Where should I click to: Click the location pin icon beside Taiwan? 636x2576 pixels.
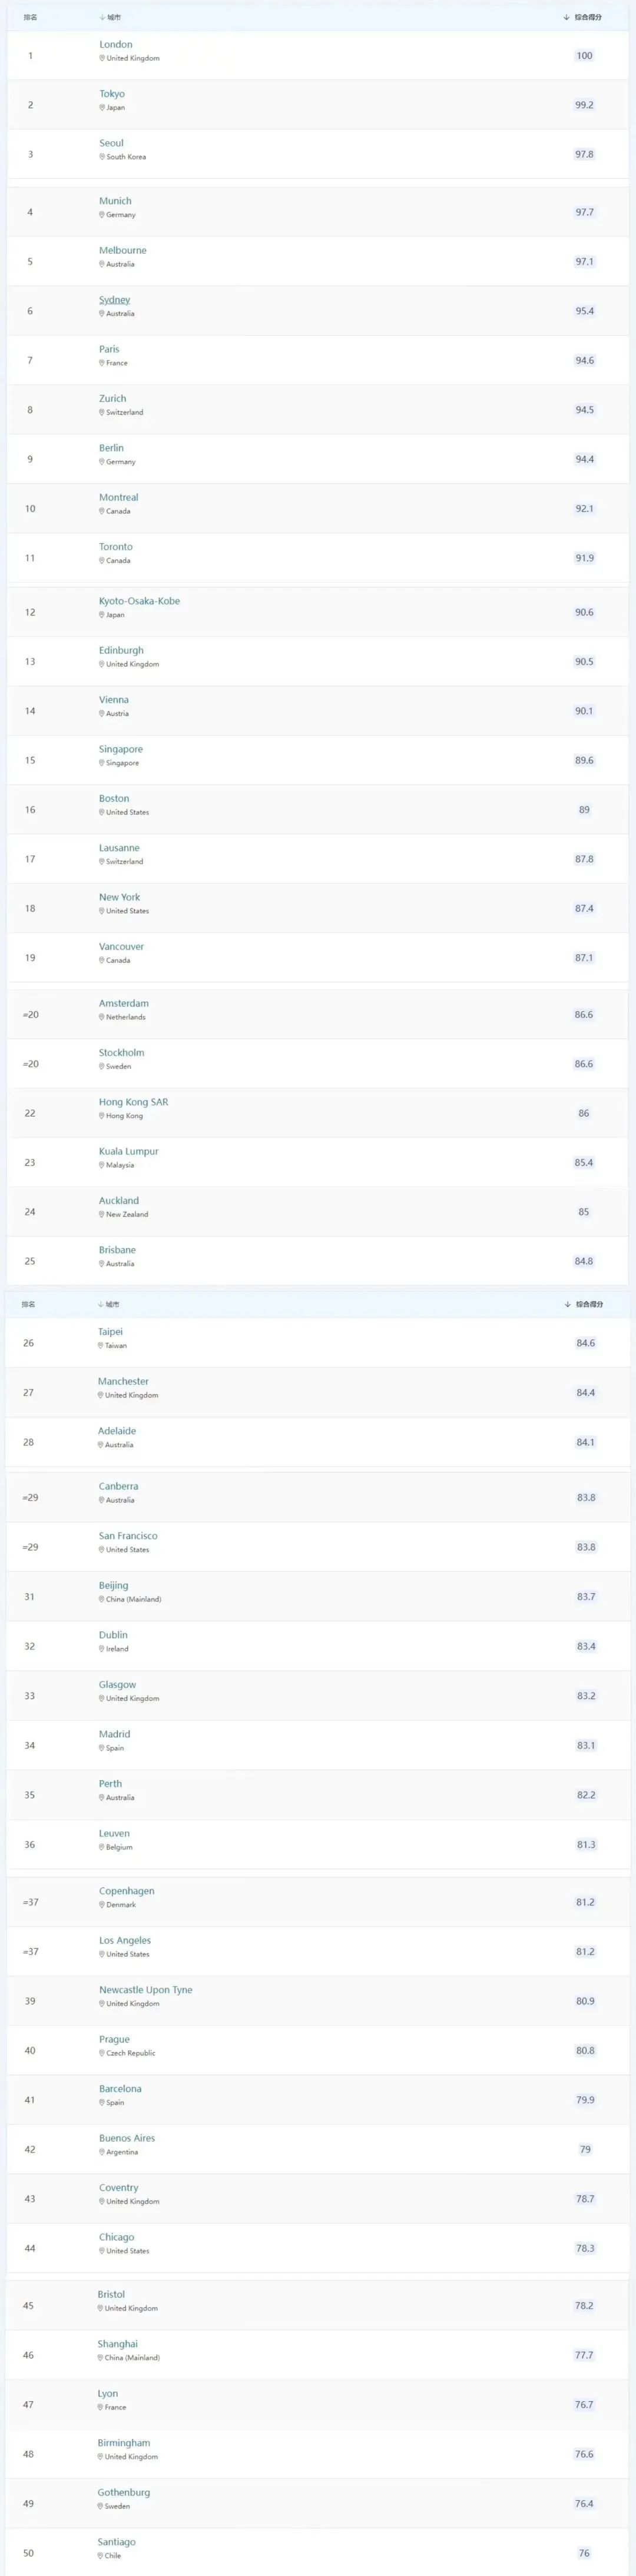101,1346
